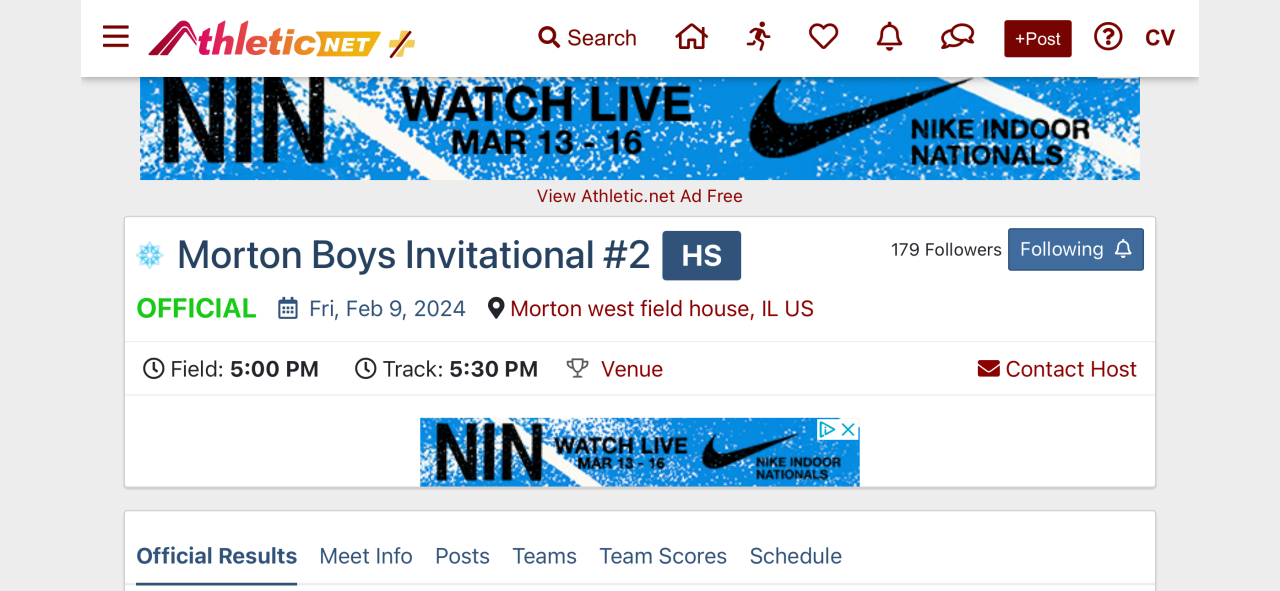This screenshot has height=591, width=1280.
Task: Open the Search field
Action: (x=588, y=38)
